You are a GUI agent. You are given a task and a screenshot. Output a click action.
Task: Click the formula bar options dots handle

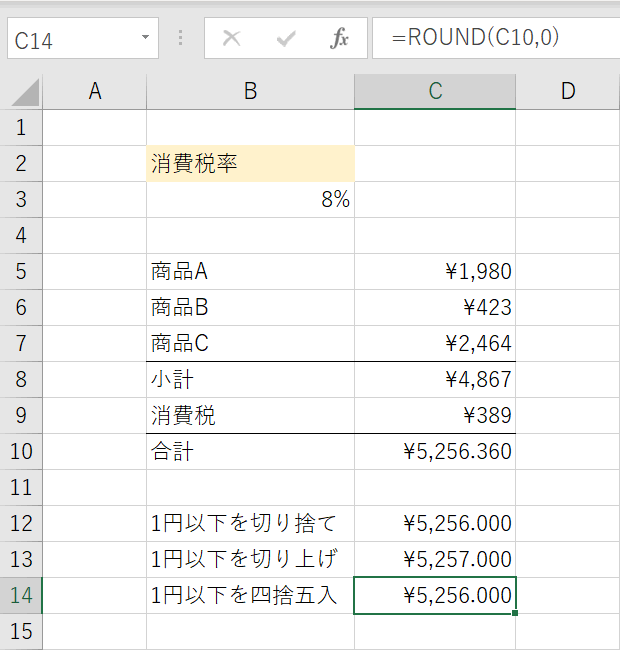coord(180,38)
